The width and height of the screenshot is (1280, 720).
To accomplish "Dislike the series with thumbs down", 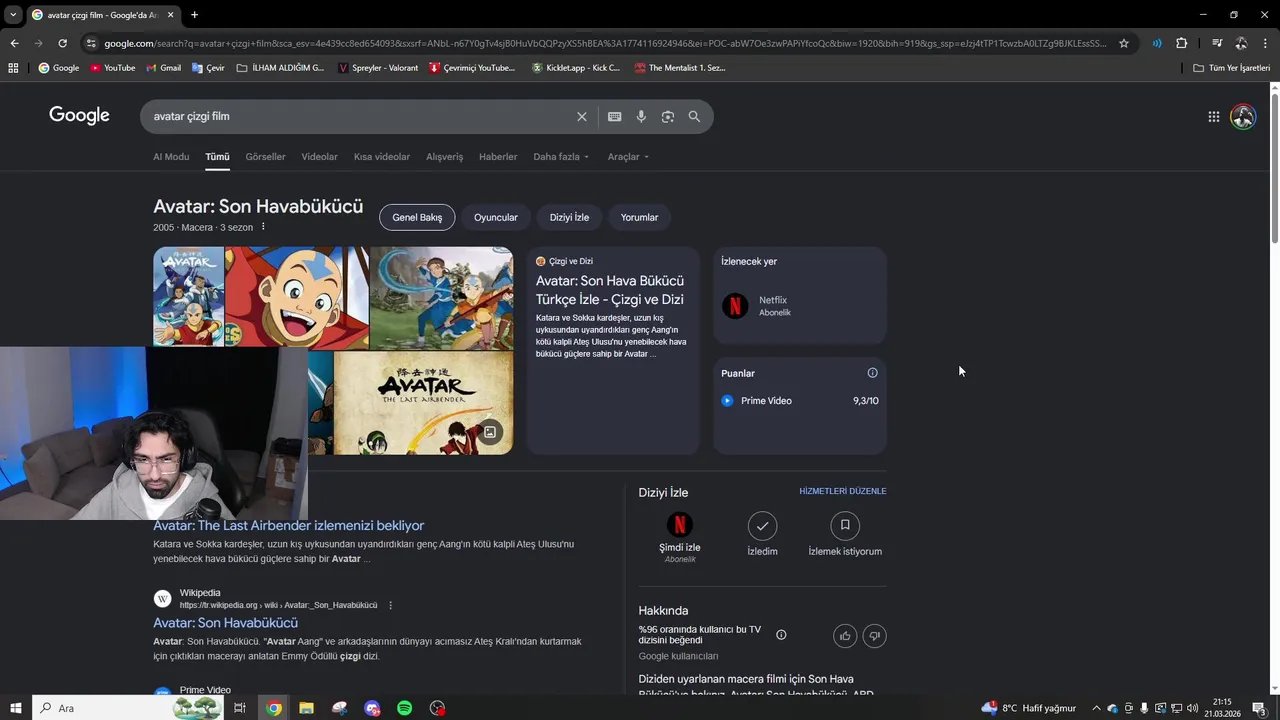I will click(x=874, y=636).
